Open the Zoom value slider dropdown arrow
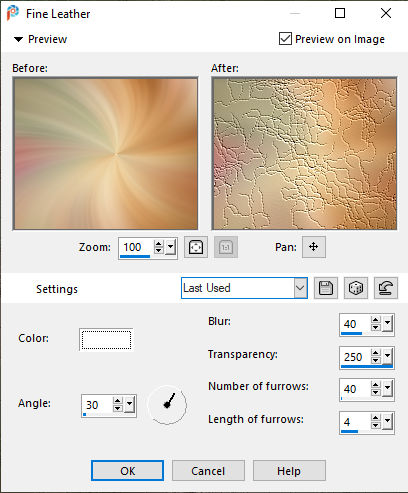The image size is (408, 493). pos(170,247)
